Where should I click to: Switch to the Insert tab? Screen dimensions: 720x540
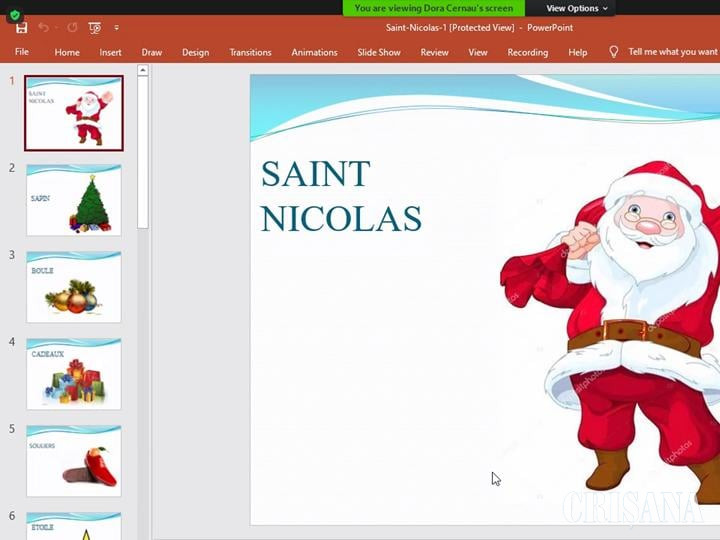(x=110, y=52)
